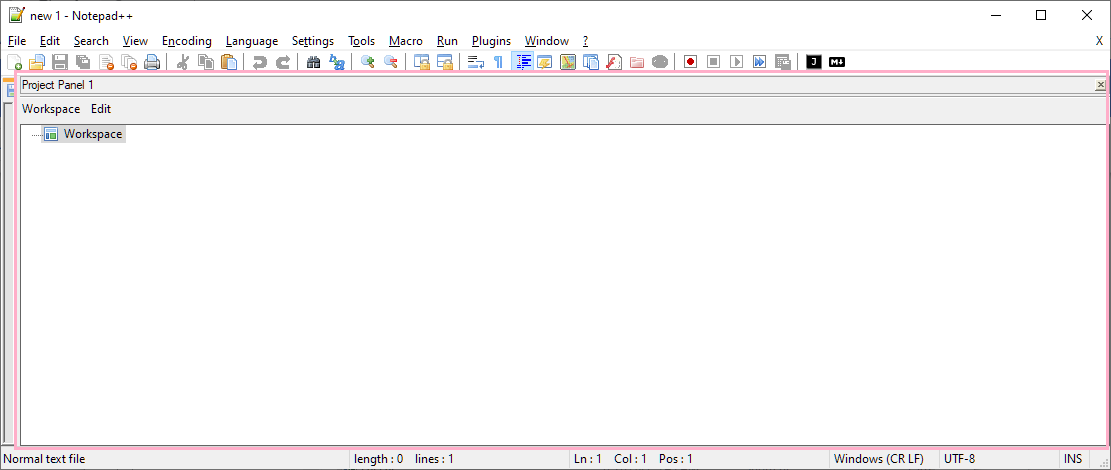Image resolution: width=1111 pixels, height=470 pixels.
Task: Open the Document List toolbar icon
Action: (x=591, y=62)
